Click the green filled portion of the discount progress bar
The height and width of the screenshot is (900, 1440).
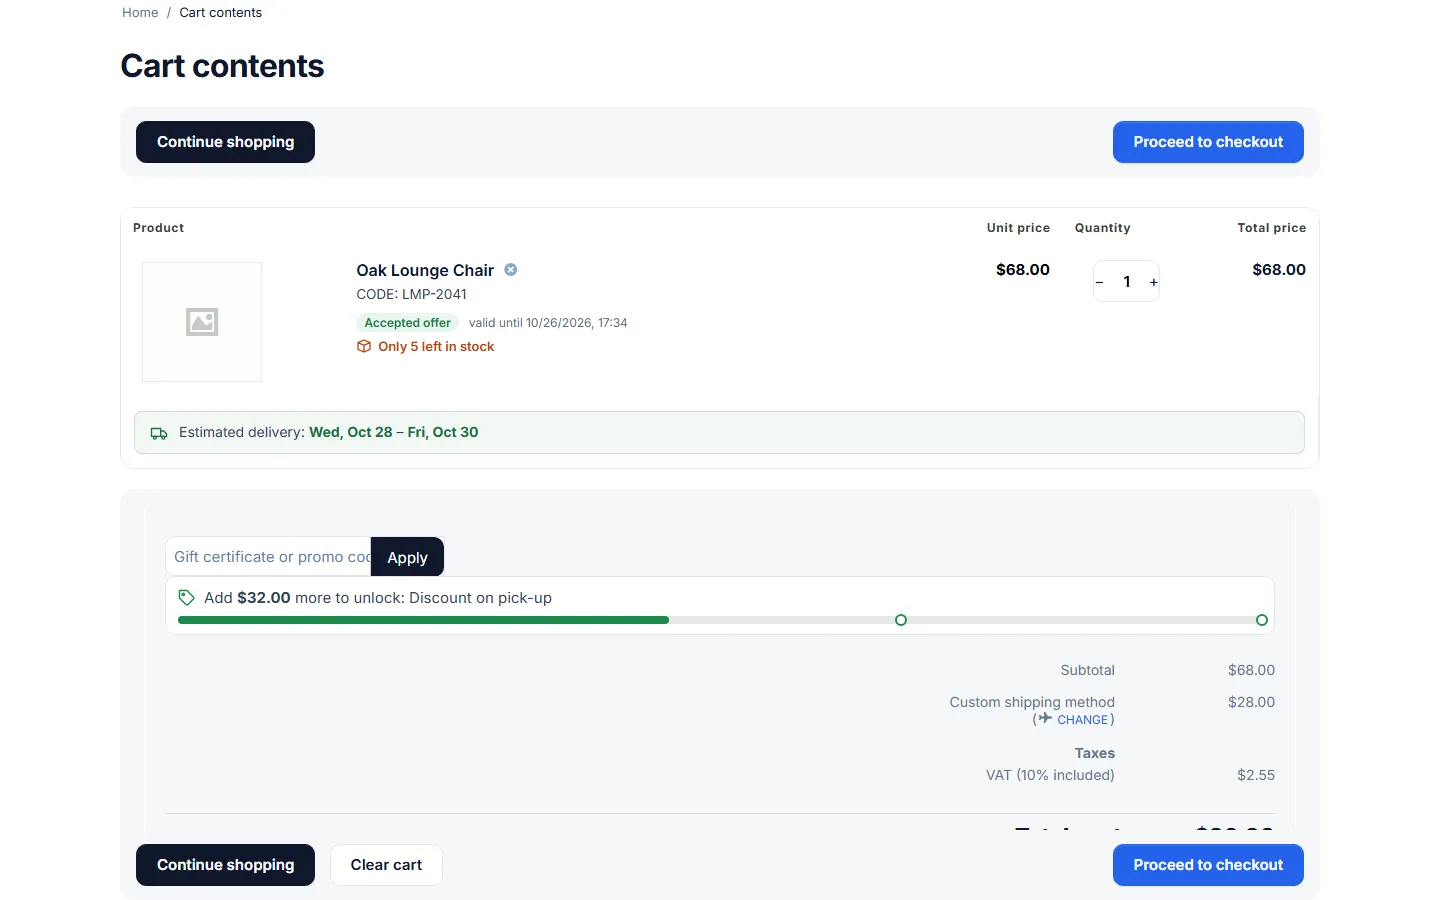click(423, 620)
